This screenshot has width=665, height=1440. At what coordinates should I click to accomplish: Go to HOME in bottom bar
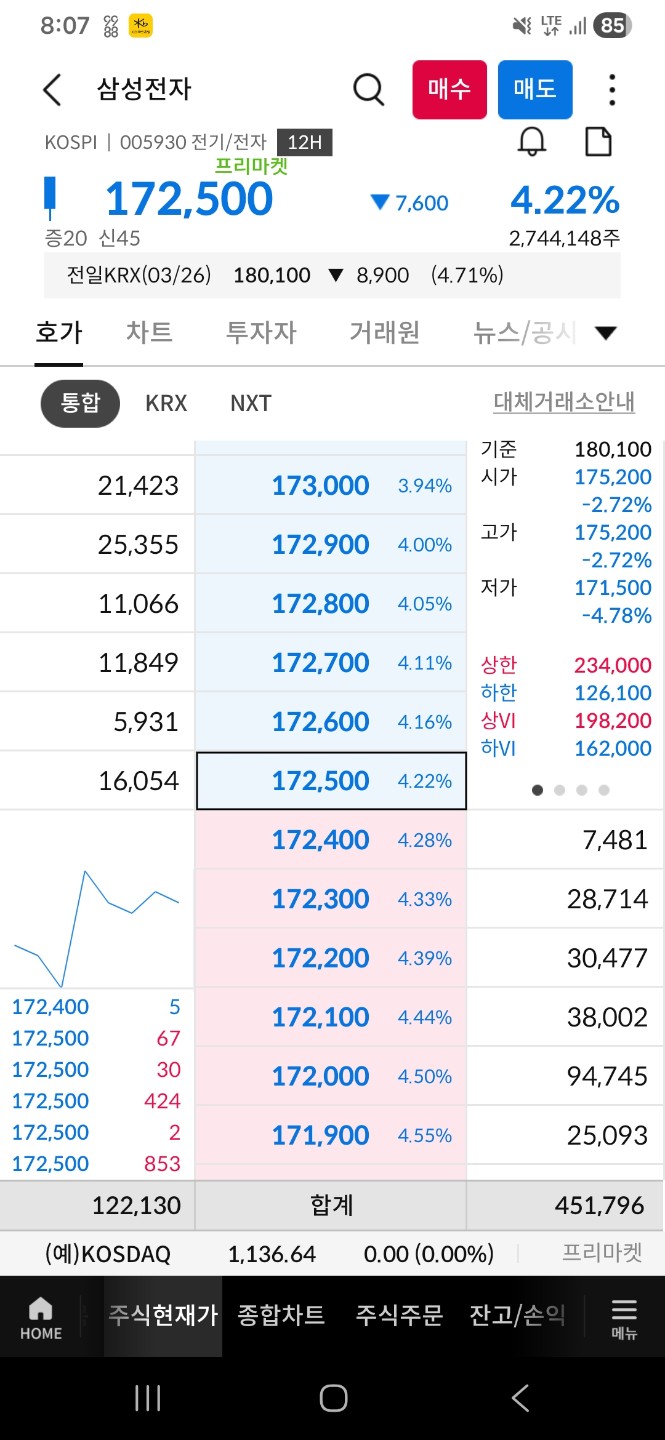(x=41, y=1318)
